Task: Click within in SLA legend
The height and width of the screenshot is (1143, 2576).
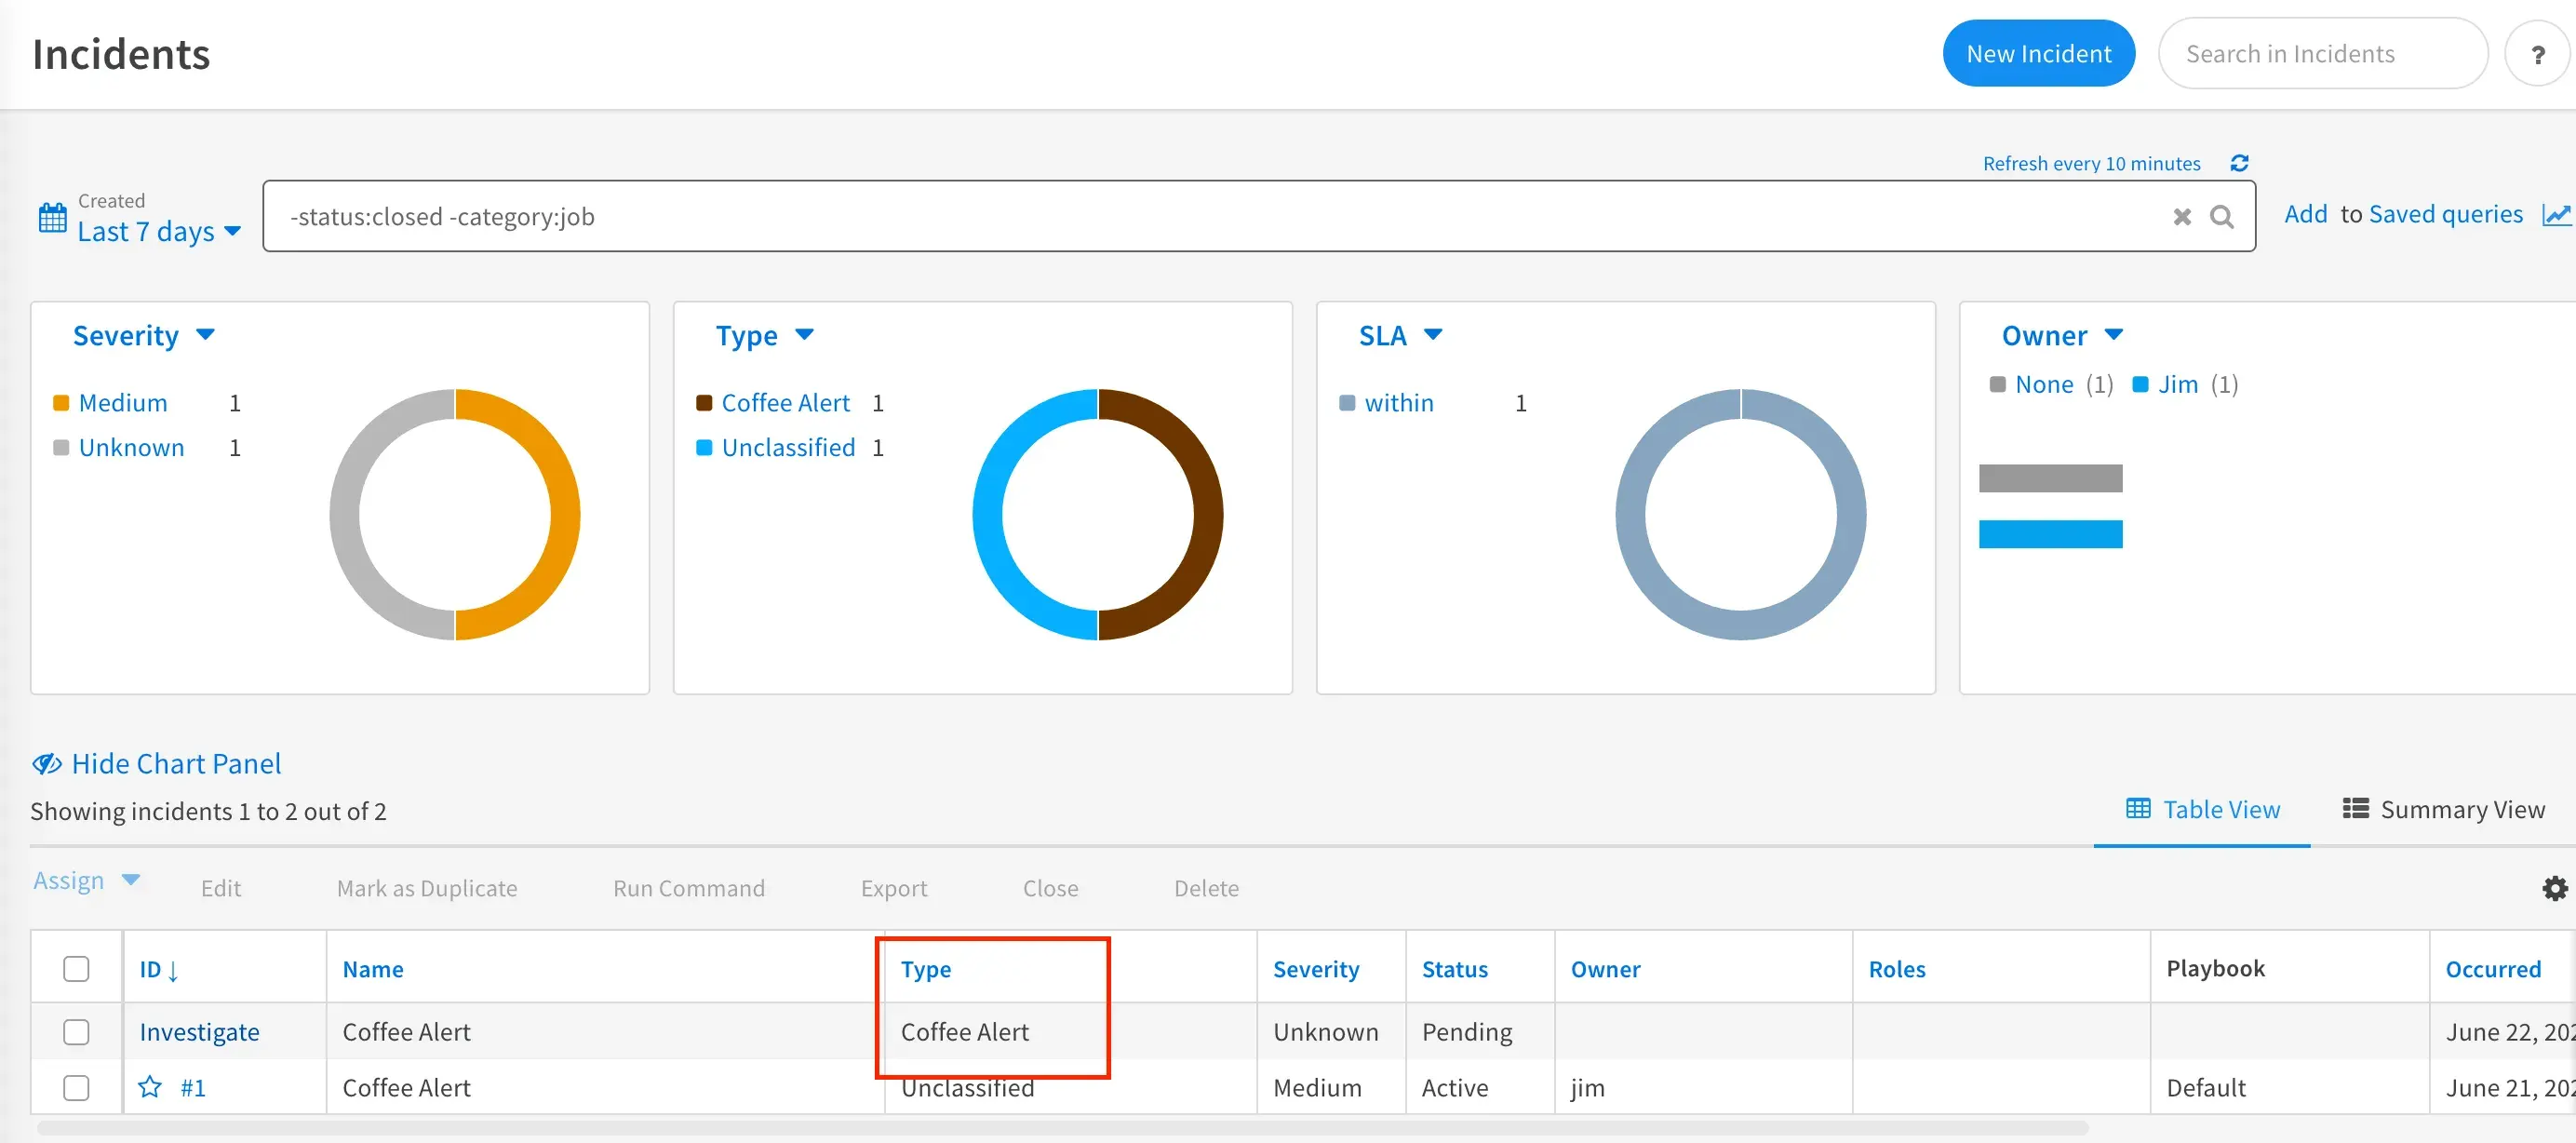Action: tap(1398, 403)
